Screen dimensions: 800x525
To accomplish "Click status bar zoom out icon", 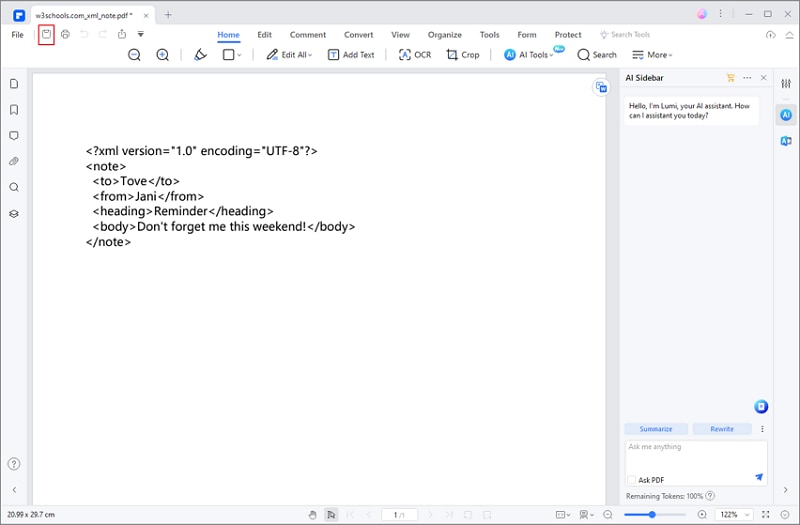I will tap(608, 515).
